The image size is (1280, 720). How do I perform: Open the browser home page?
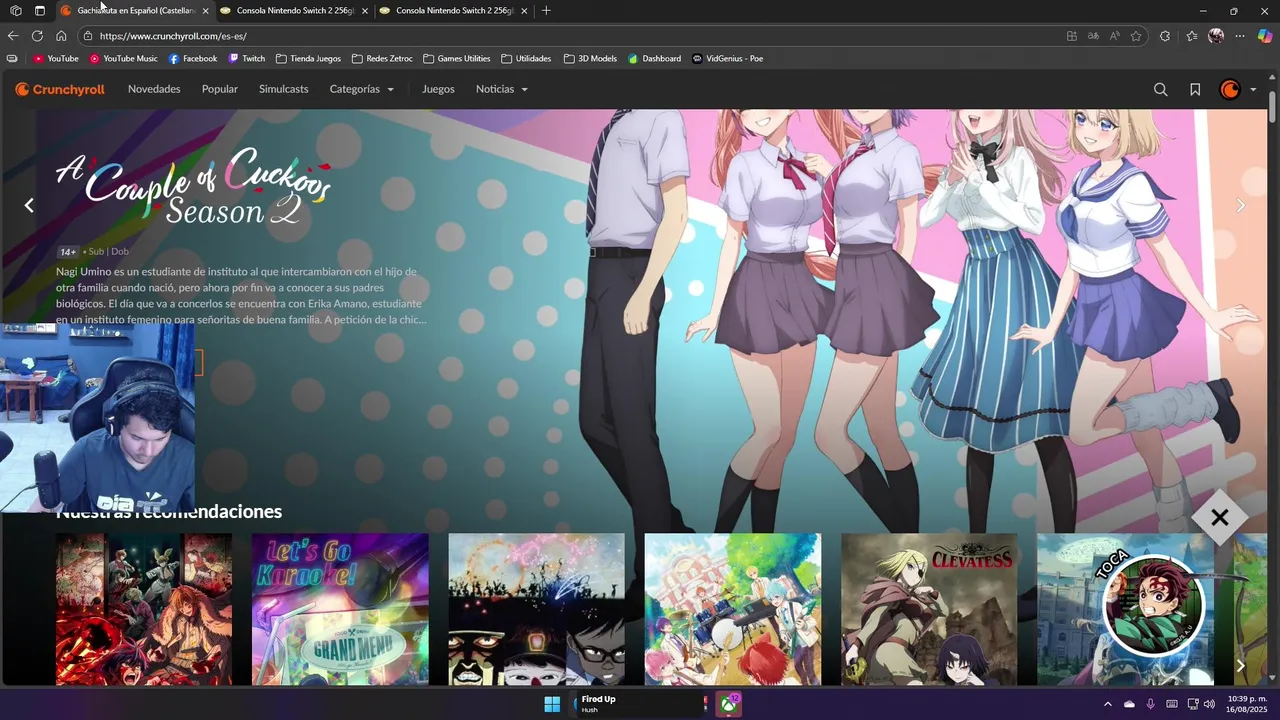(61, 36)
